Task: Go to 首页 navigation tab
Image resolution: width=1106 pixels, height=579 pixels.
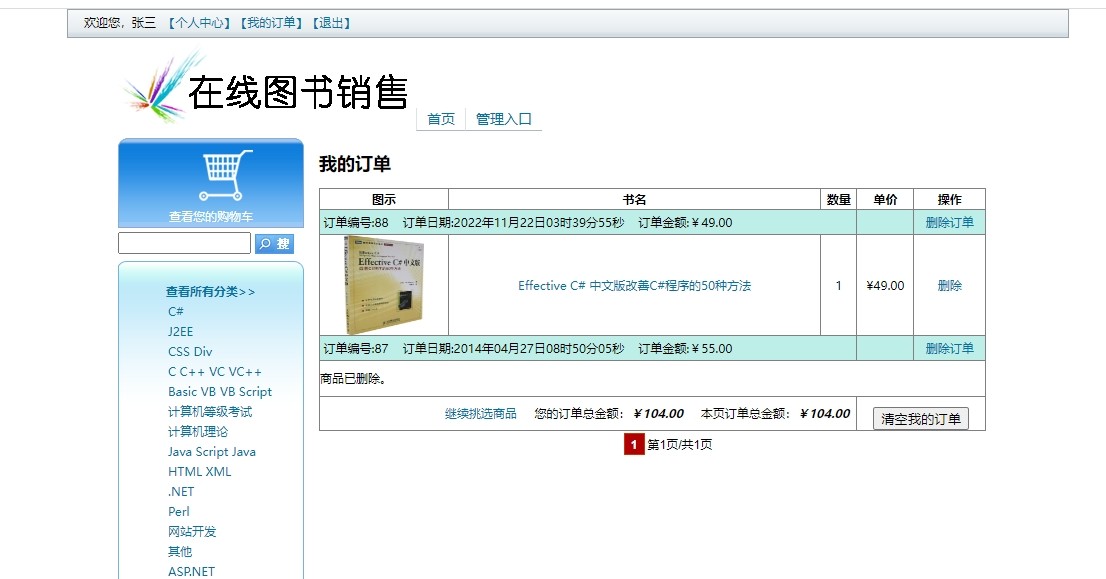Action: click(x=441, y=119)
